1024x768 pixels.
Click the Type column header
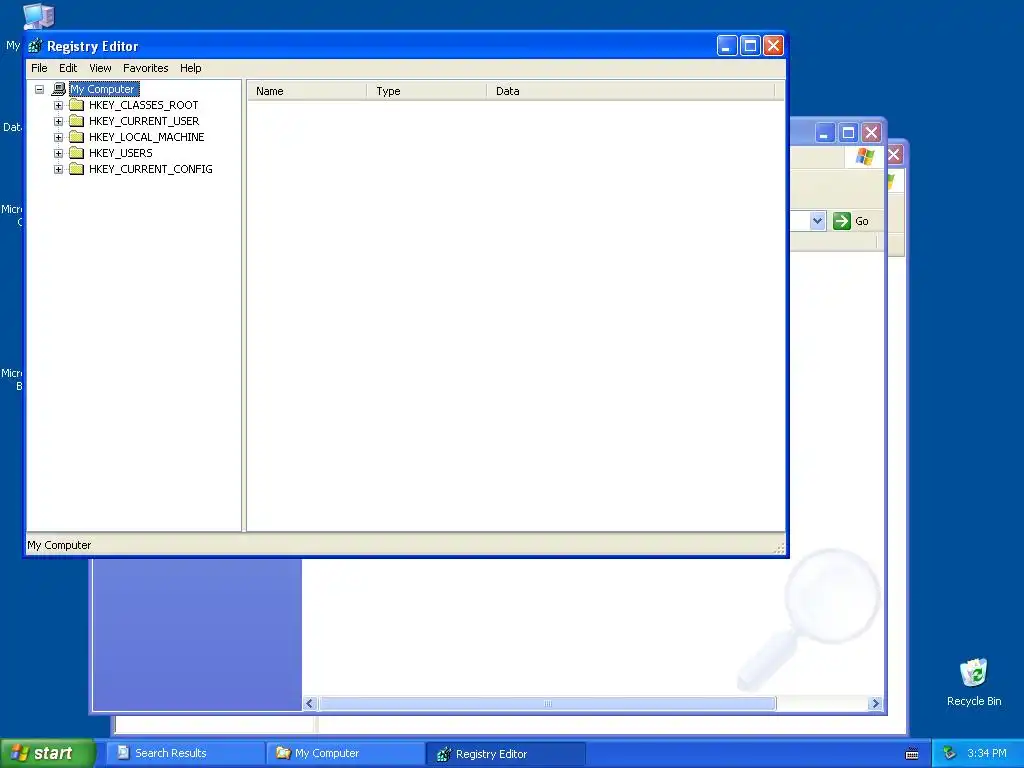pyautogui.click(x=426, y=91)
